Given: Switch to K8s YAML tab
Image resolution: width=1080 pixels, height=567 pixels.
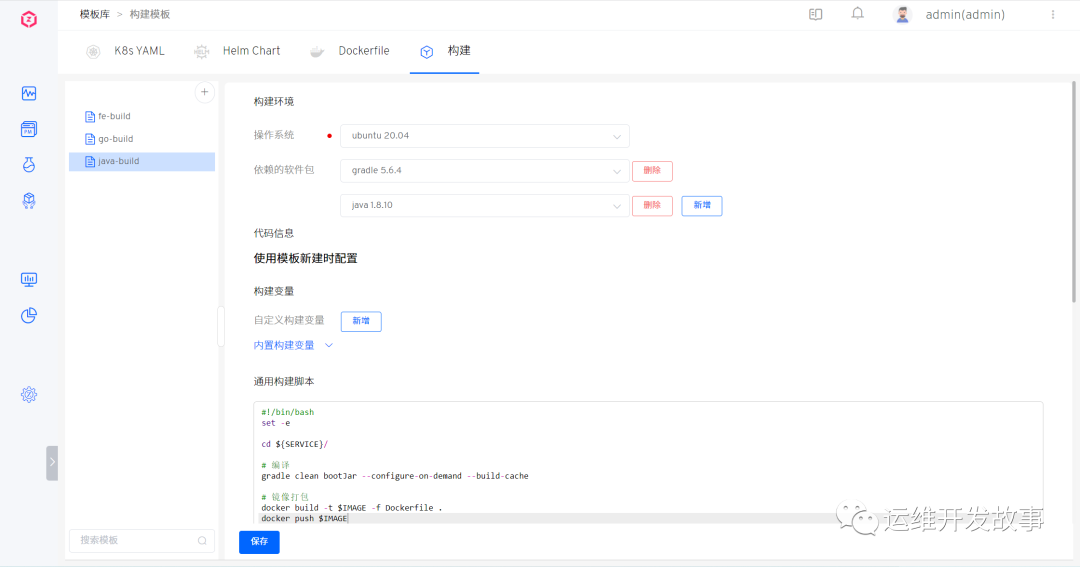Looking at the screenshot, I should tap(125, 51).
